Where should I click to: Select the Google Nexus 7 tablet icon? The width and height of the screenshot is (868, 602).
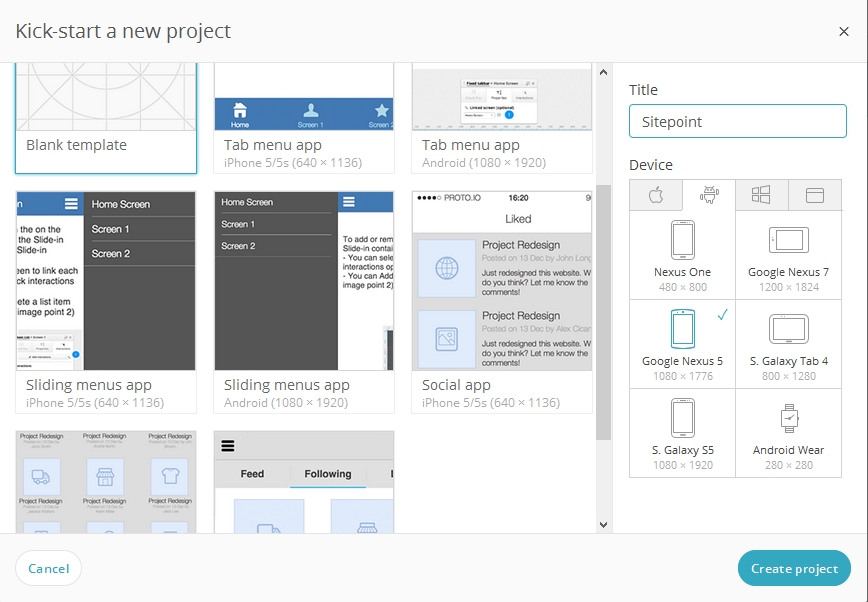point(788,240)
